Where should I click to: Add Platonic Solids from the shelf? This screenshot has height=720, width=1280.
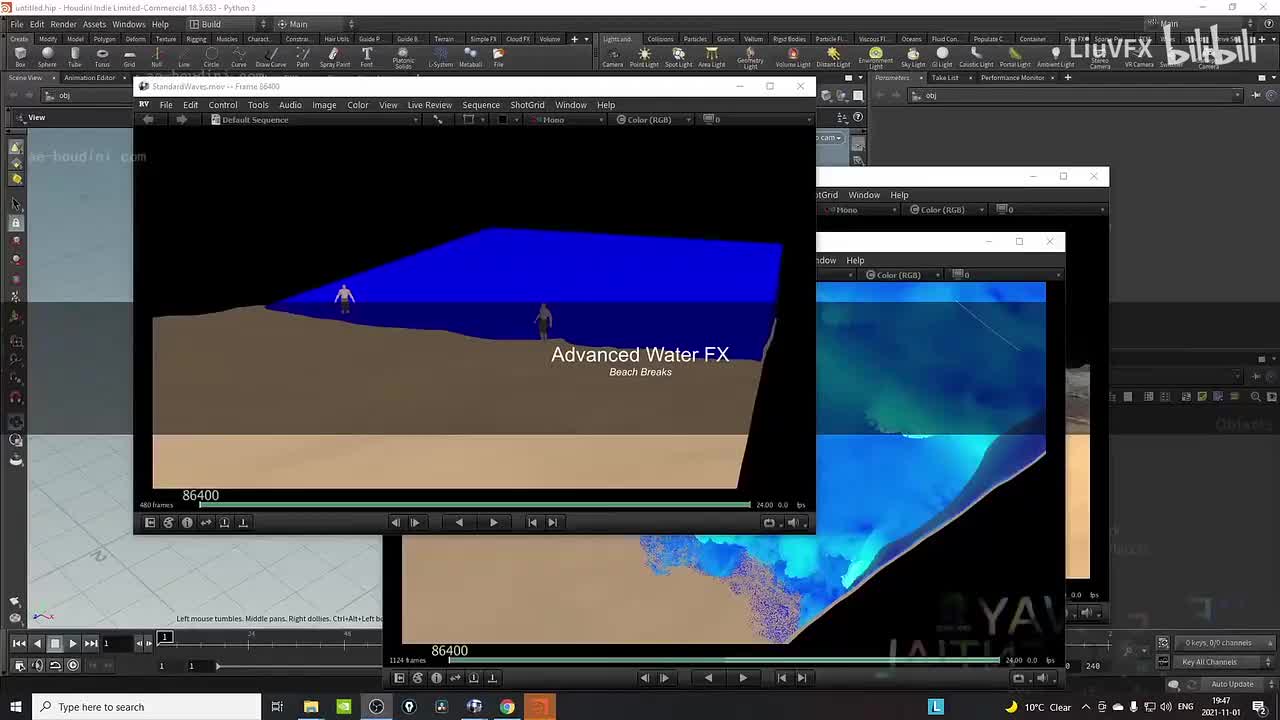(x=403, y=59)
